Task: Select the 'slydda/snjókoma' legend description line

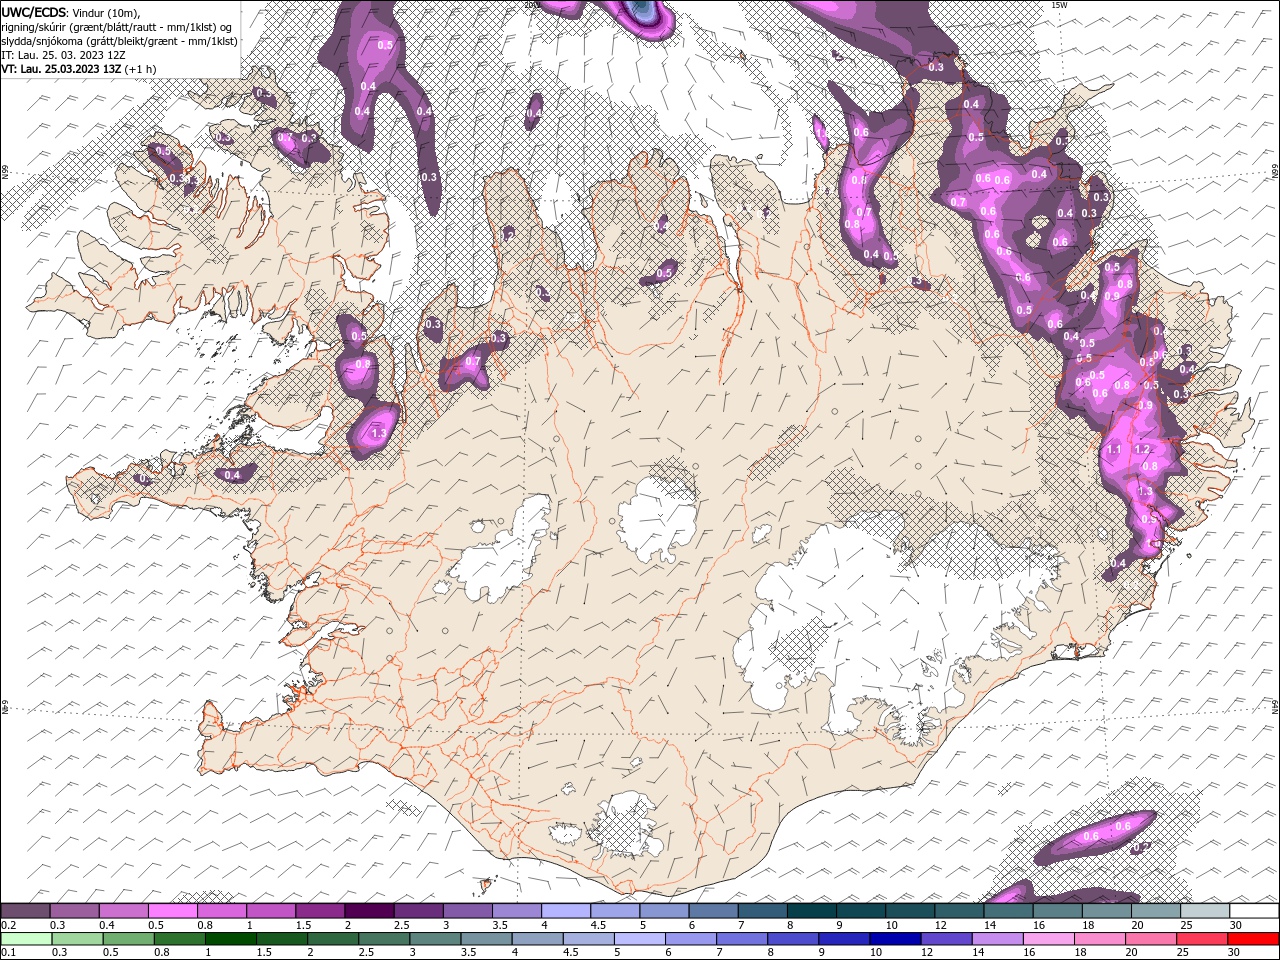Action: (120, 41)
